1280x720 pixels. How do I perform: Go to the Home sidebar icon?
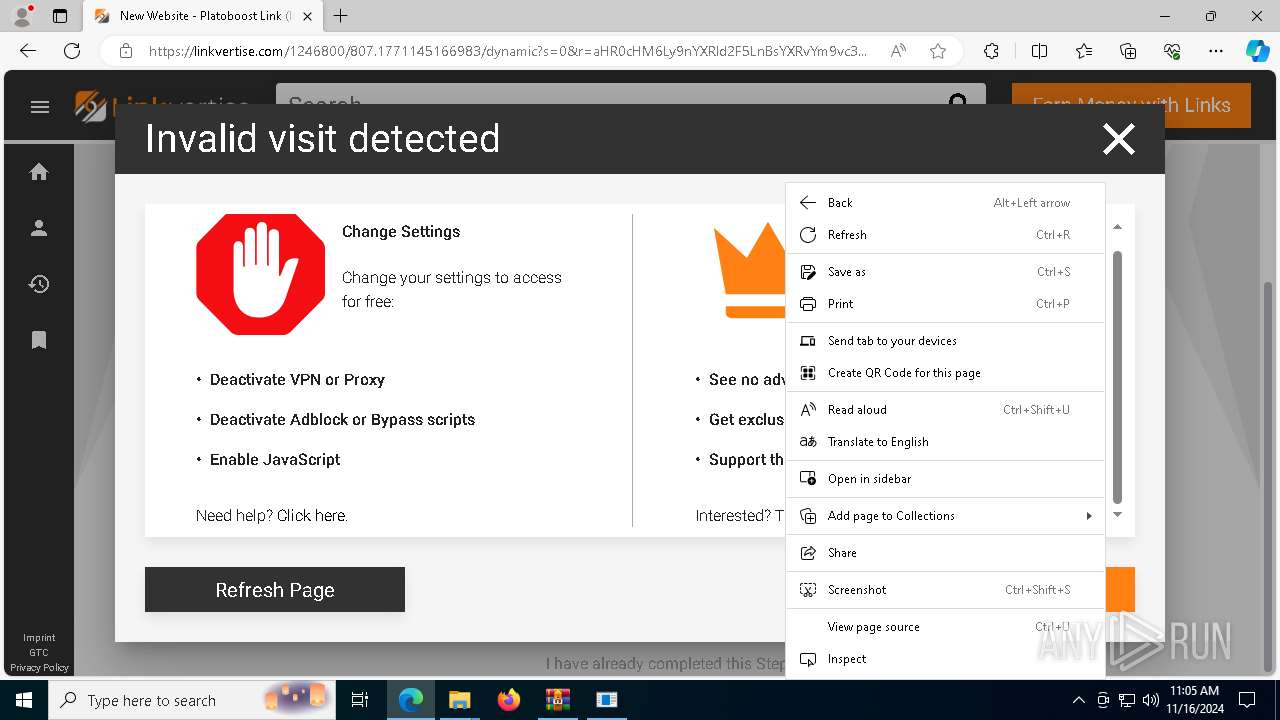[x=39, y=172]
